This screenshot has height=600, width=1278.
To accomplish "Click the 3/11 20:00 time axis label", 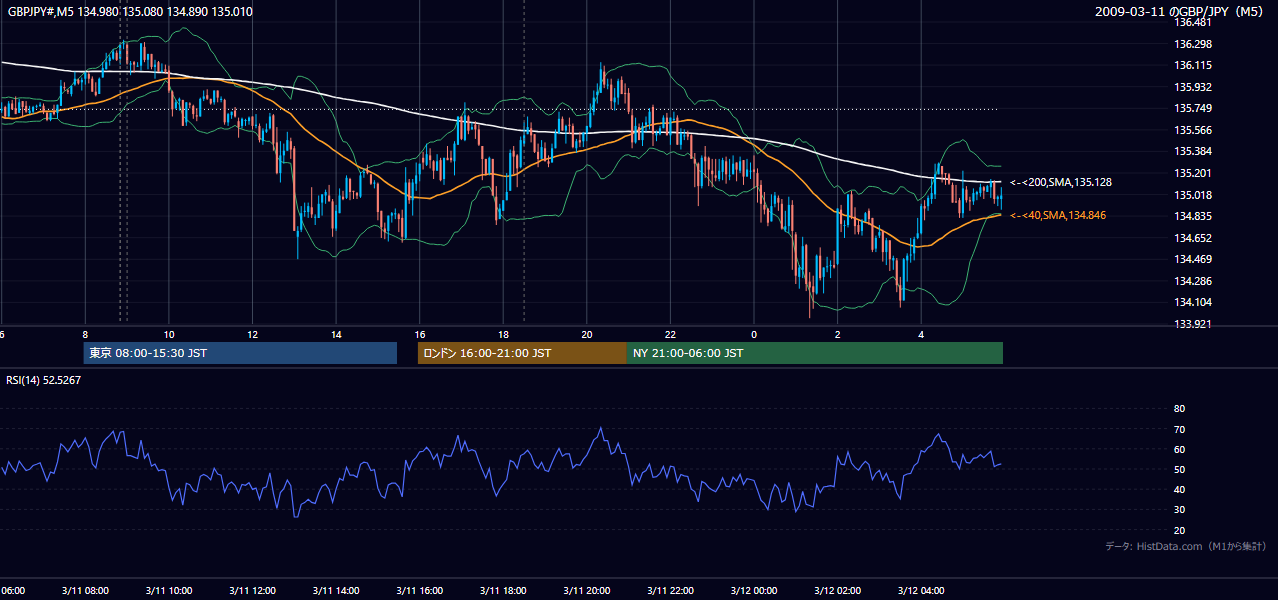I will coord(586,590).
